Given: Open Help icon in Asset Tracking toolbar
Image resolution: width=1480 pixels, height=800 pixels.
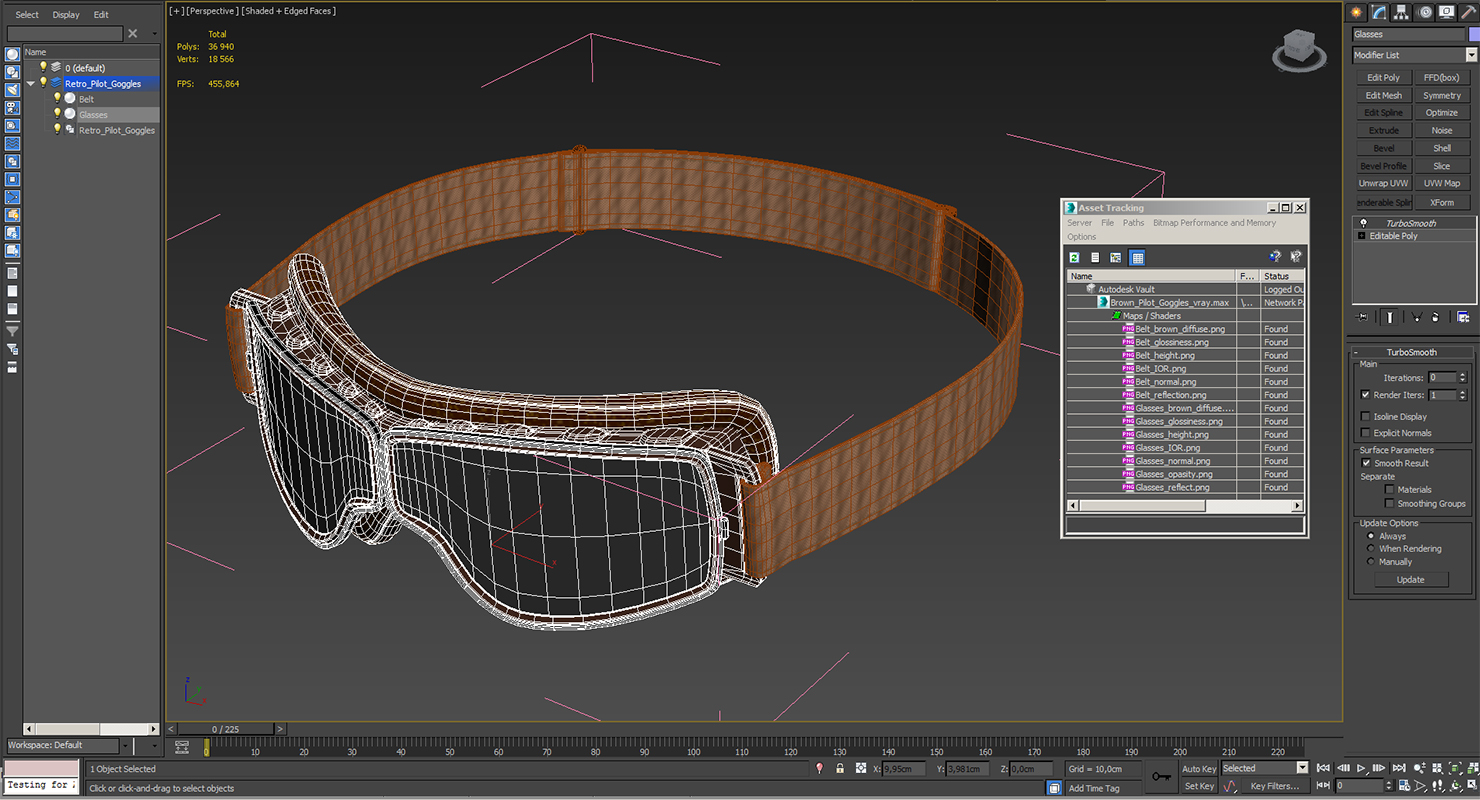Looking at the screenshot, I should tap(1275, 257).
